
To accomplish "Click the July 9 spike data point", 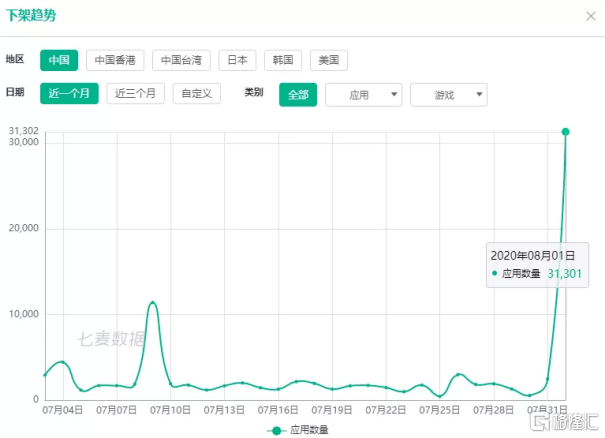I will 153,303.
